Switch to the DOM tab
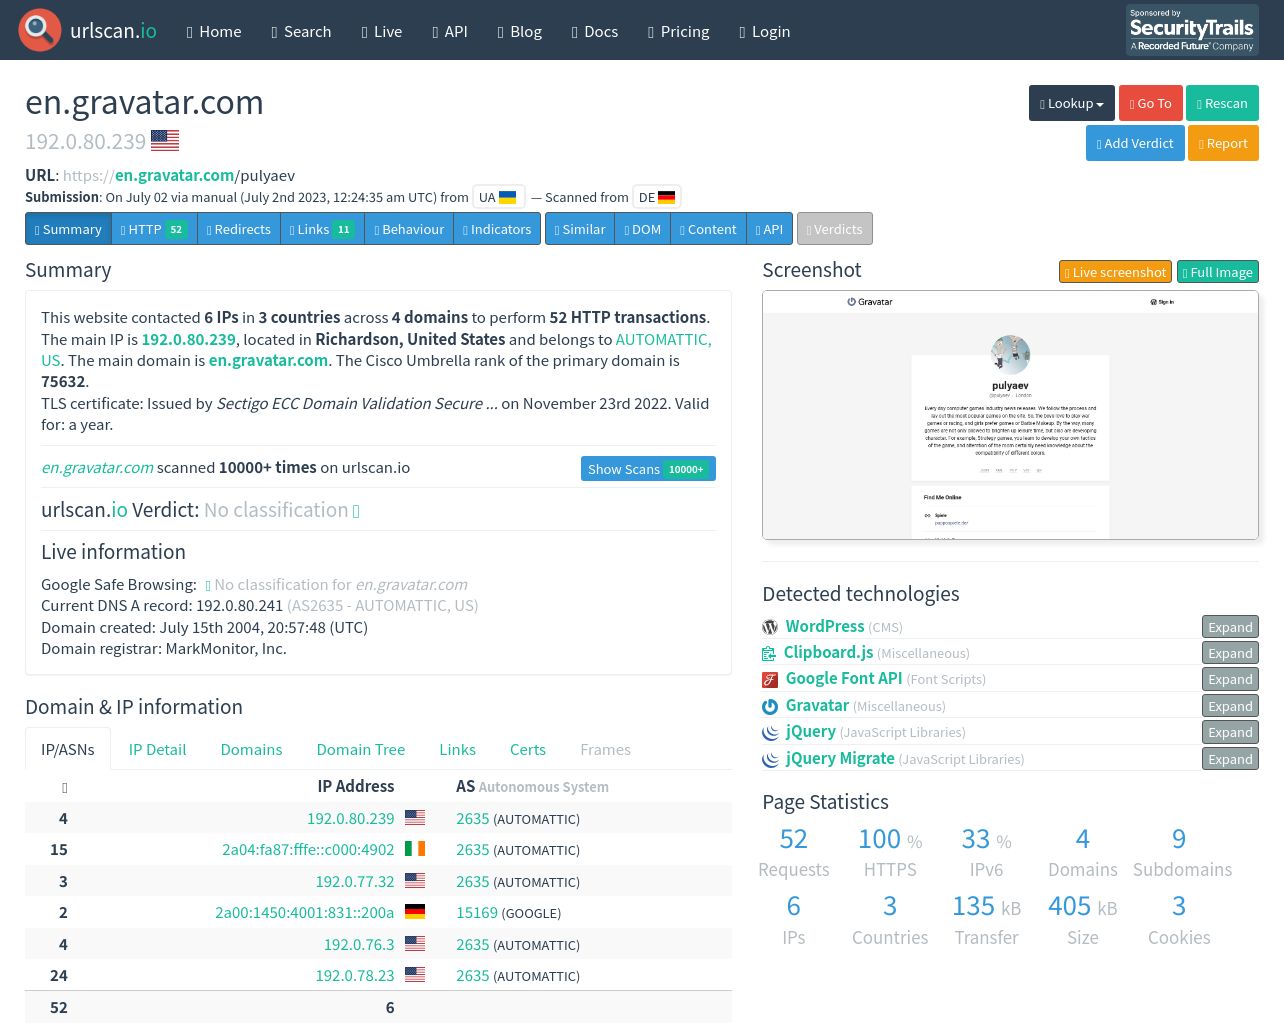The height and width of the screenshot is (1024, 1284). pos(643,229)
